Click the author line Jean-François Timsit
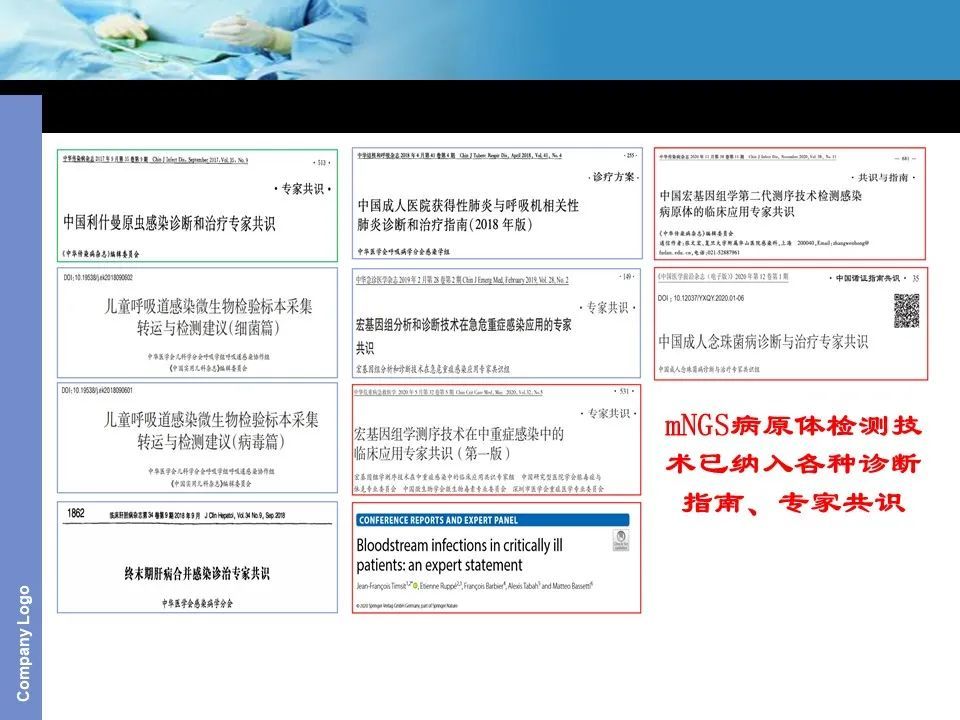Screen dimensions: 960x720 click(475, 586)
